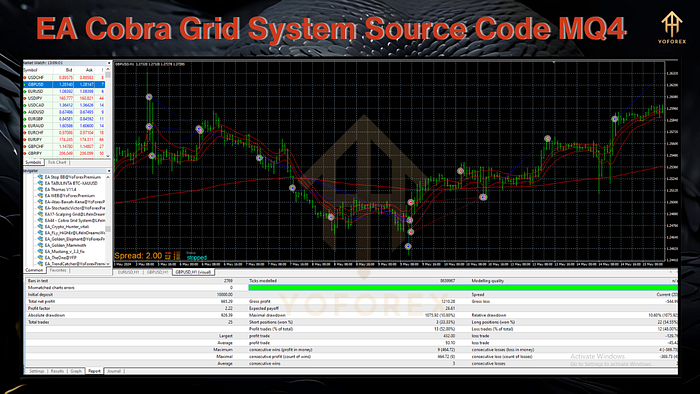The image size is (700, 394).
Task: Select EA_Golden_Elephant in Navigator
Action: point(75,239)
